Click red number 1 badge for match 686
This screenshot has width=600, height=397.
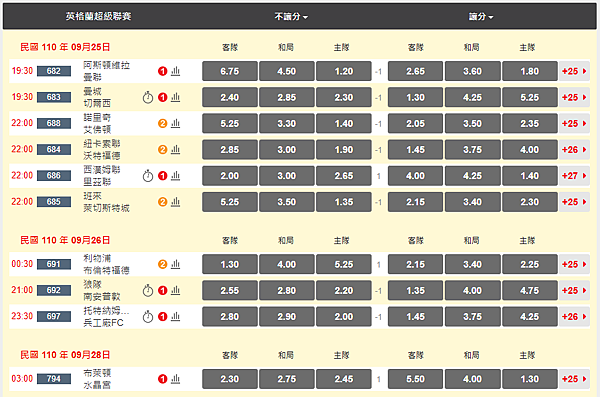click(163, 176)
